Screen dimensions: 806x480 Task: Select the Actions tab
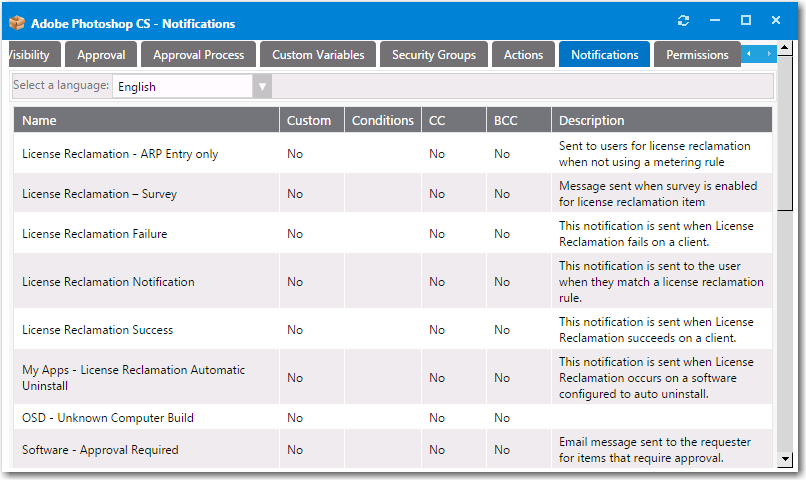pos(523,55)
